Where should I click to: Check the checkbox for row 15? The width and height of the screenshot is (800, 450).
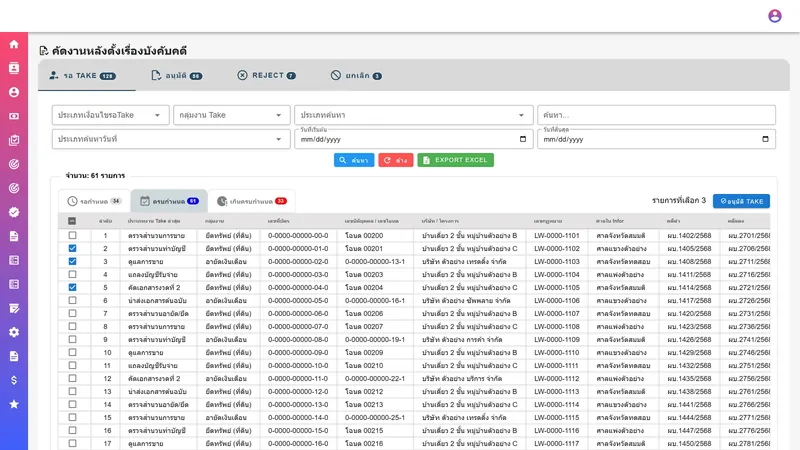[72, 417]
